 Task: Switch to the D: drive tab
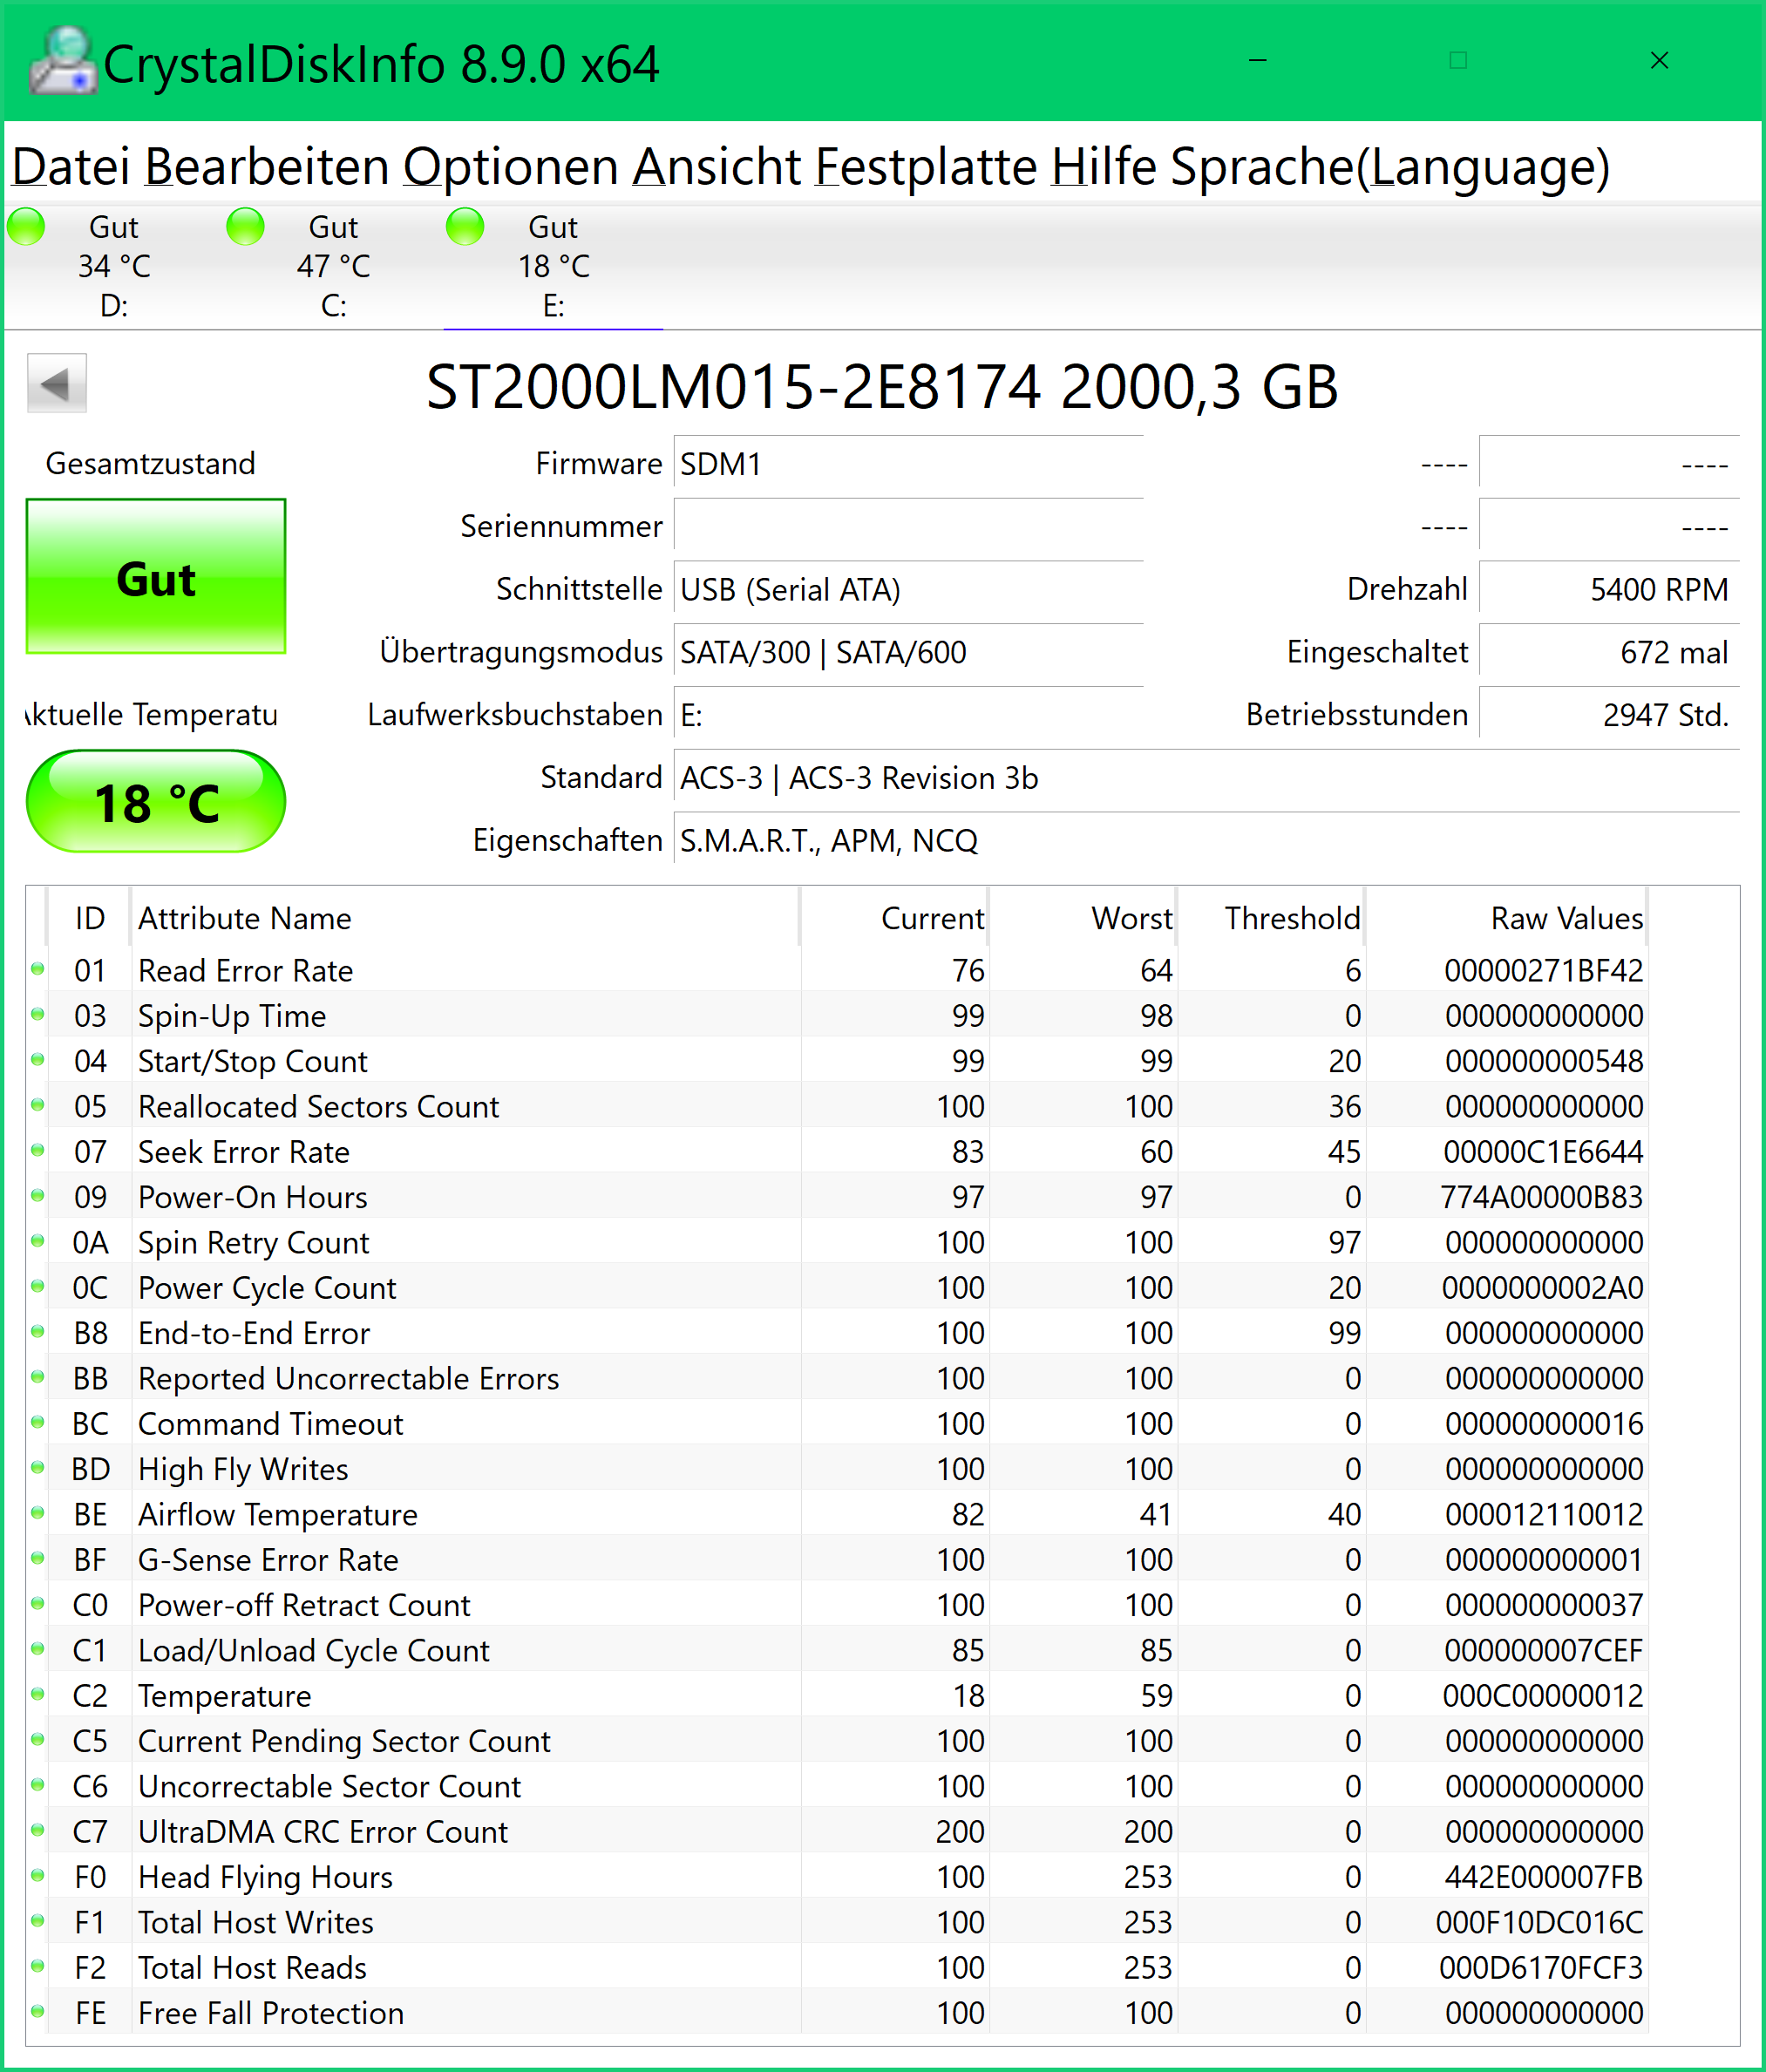point(114,266)
